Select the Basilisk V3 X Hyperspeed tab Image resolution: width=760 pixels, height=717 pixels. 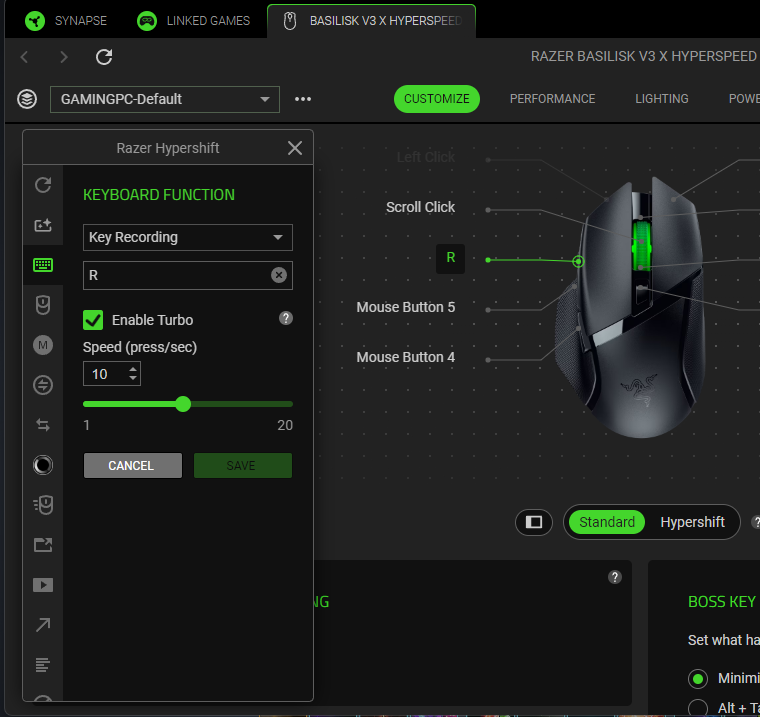point(371,21)
